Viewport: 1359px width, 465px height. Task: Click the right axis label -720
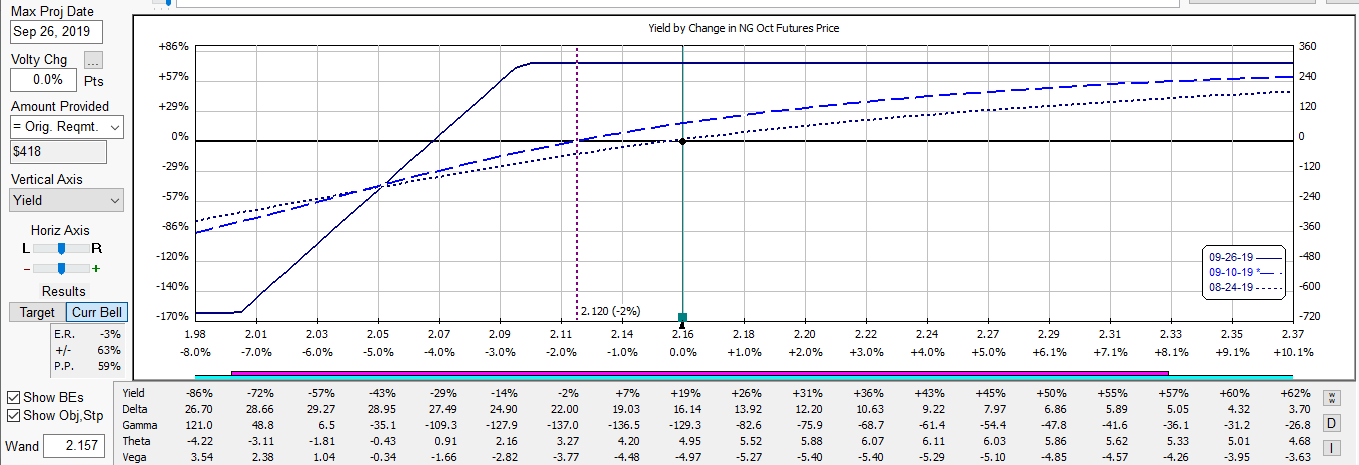[x=1308, y=317]
